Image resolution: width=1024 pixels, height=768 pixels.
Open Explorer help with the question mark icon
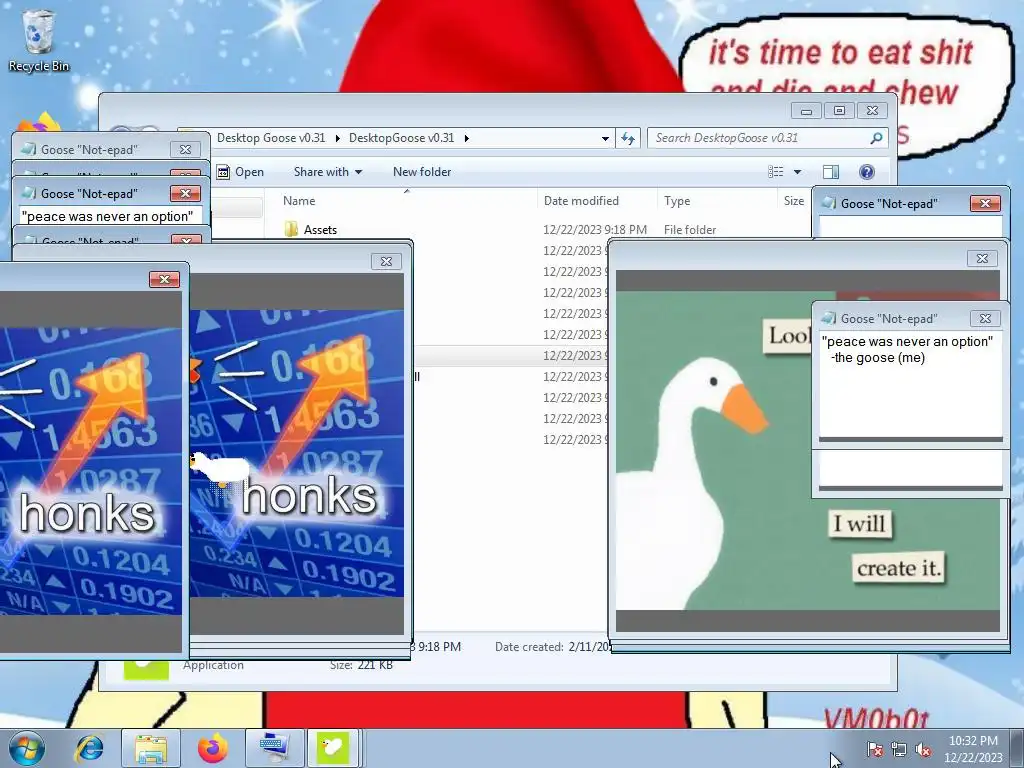coord(867,172)
